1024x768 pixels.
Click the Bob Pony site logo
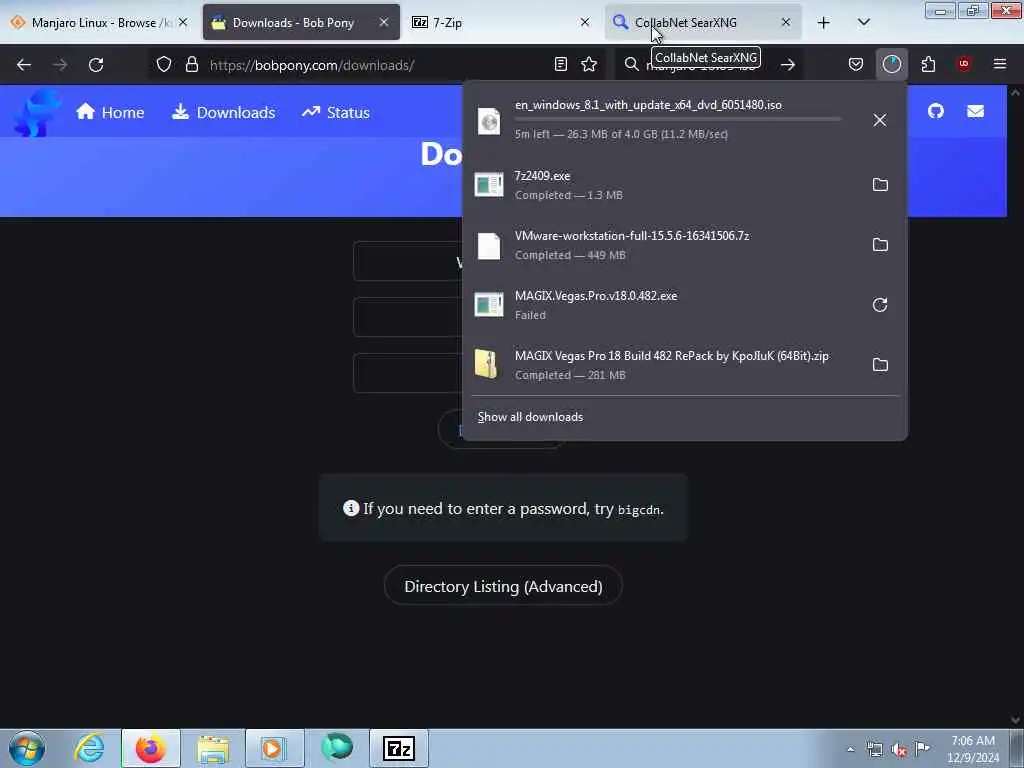pos(38,113)
